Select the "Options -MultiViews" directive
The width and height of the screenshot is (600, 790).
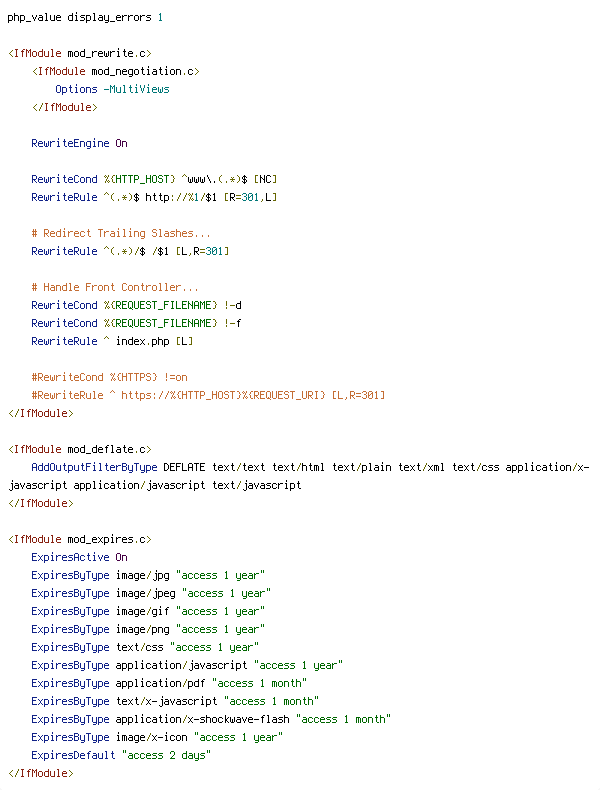(112, 89)
